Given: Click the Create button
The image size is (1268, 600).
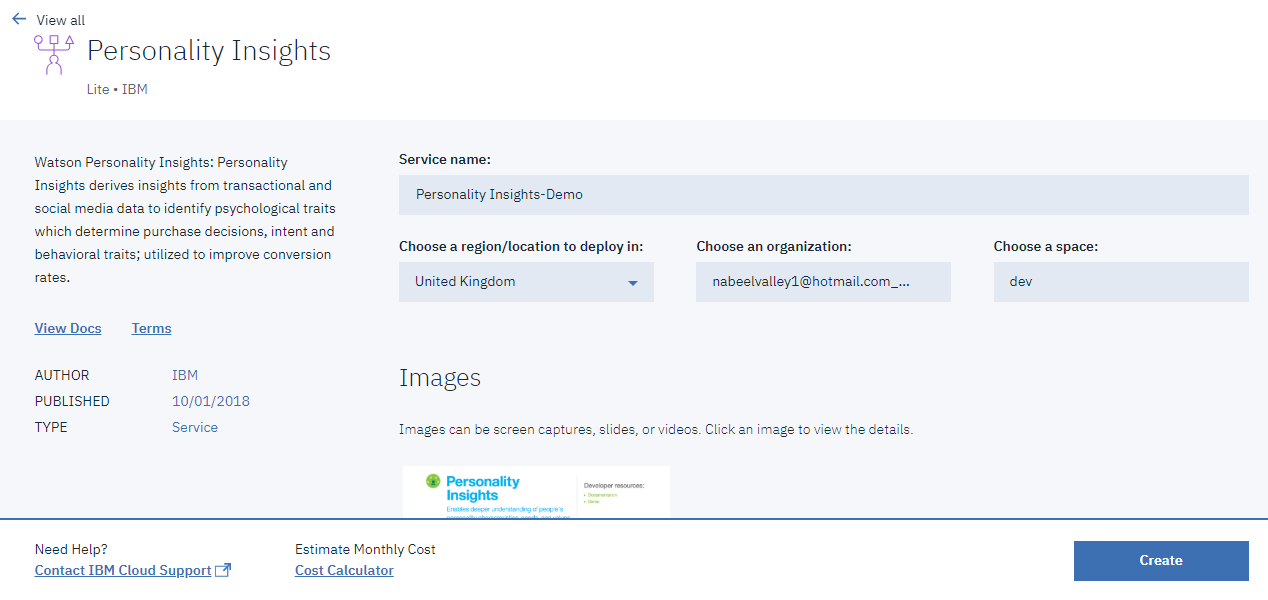Looking at the screenshot, I should (1160, 561).
